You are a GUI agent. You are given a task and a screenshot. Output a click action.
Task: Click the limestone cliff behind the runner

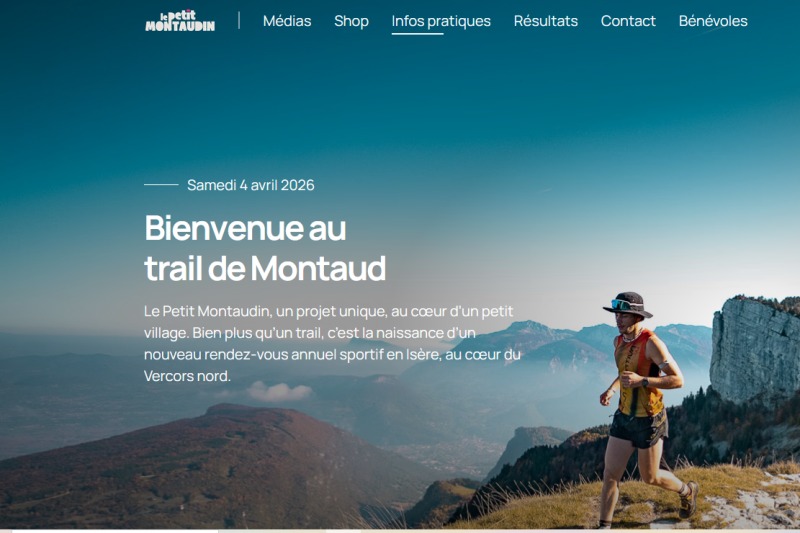[x=754, y=352]
